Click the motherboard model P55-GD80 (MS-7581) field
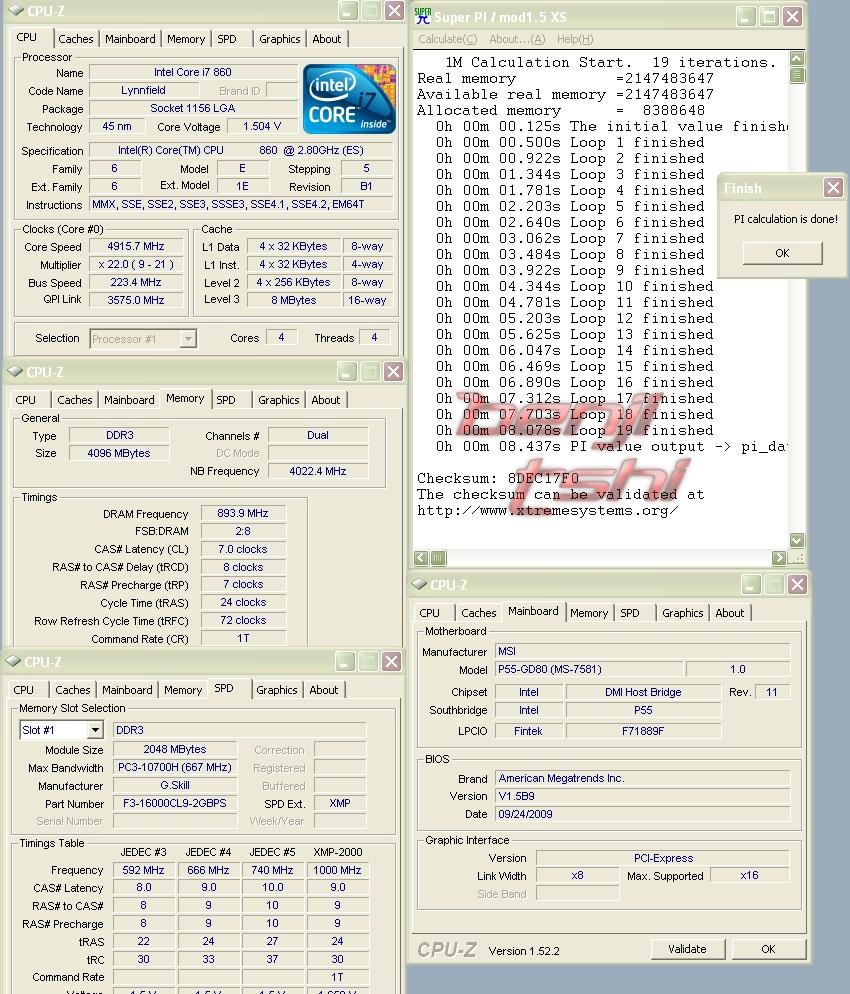Screen dimensions: 850x994 (x=589, y=669)
